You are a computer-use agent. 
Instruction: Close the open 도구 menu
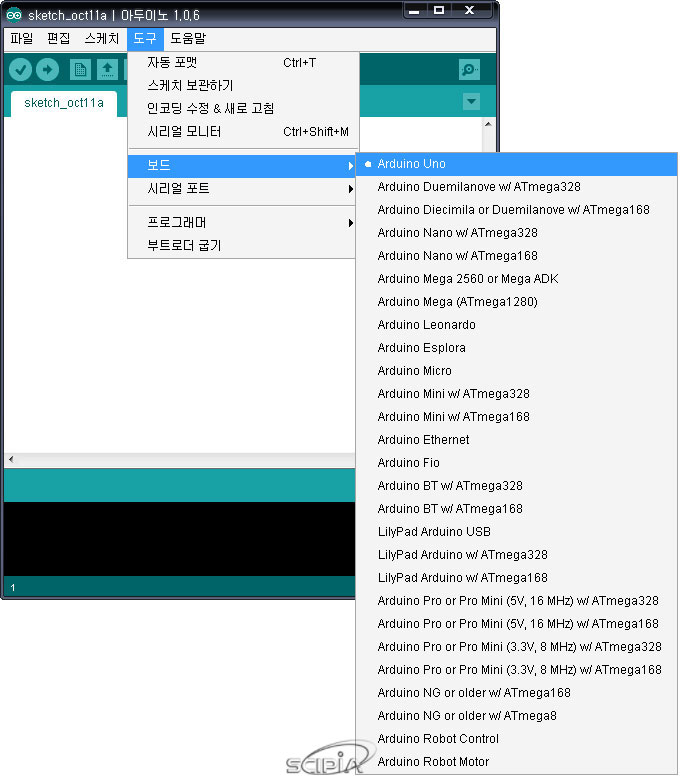(x=145, y=39)
